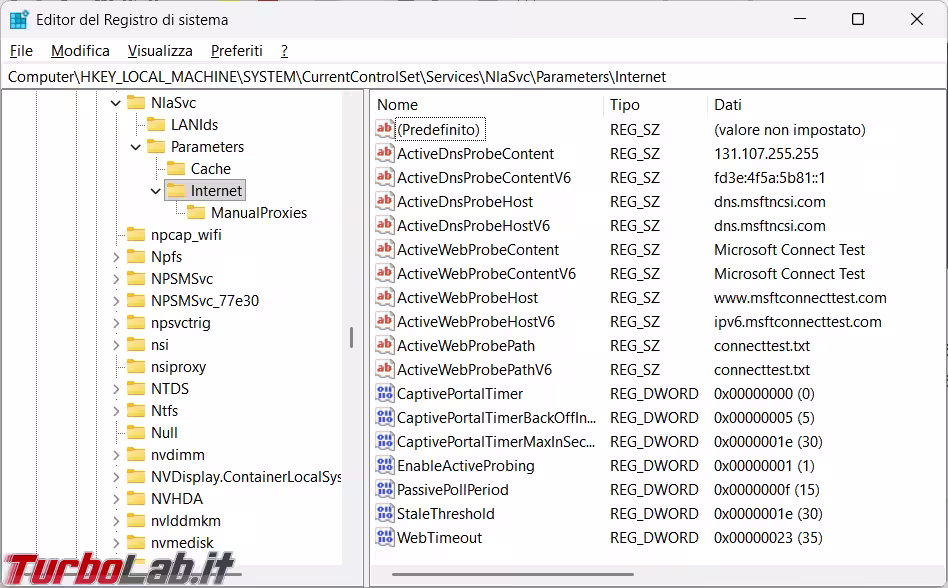The width and height of the screenshot is (948, 588).
Task: Click the values pane horizontal scrollbar
Action: (x=512, y=574)
